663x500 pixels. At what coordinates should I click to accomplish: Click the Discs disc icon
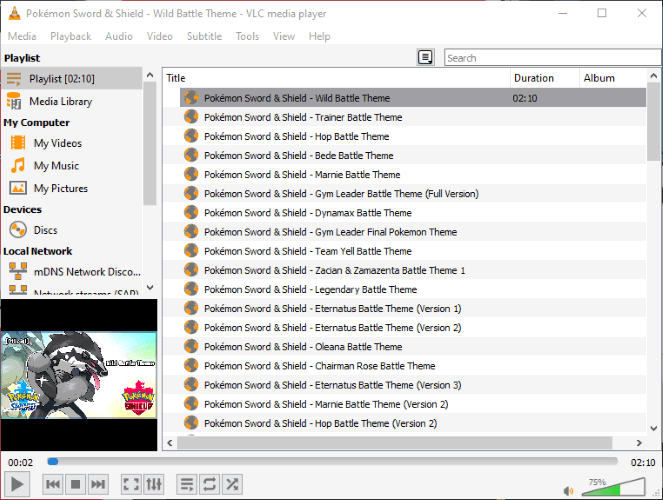coord(18,230)
